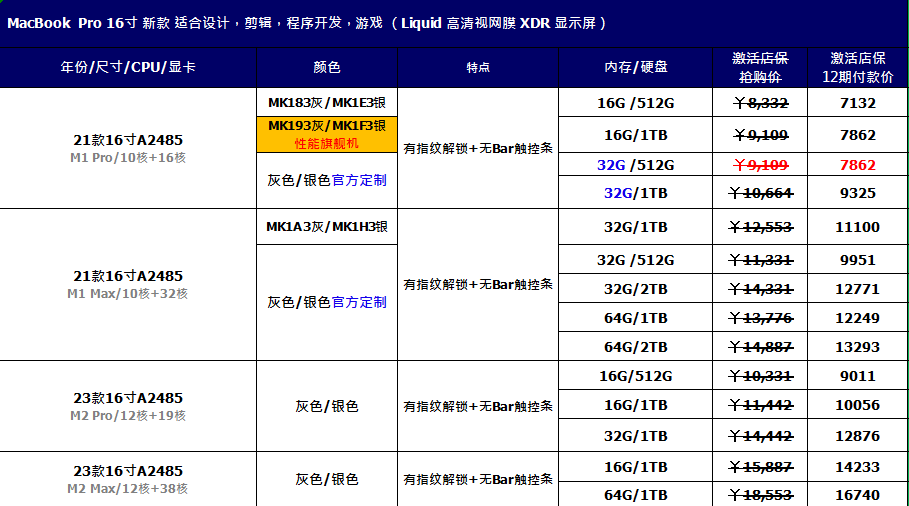
Task: Select the MK183灰/MK1E3银 color cell
Action: (327, 103)
